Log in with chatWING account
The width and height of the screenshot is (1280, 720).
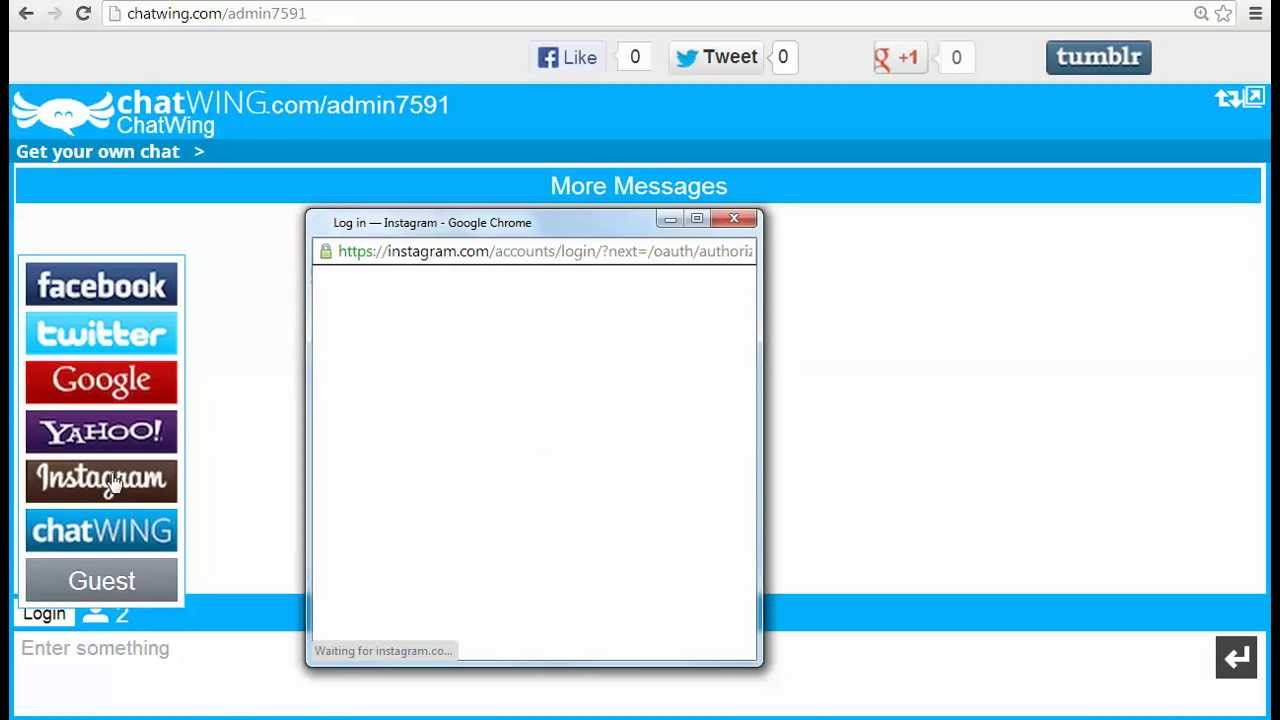tap(101, 530)
